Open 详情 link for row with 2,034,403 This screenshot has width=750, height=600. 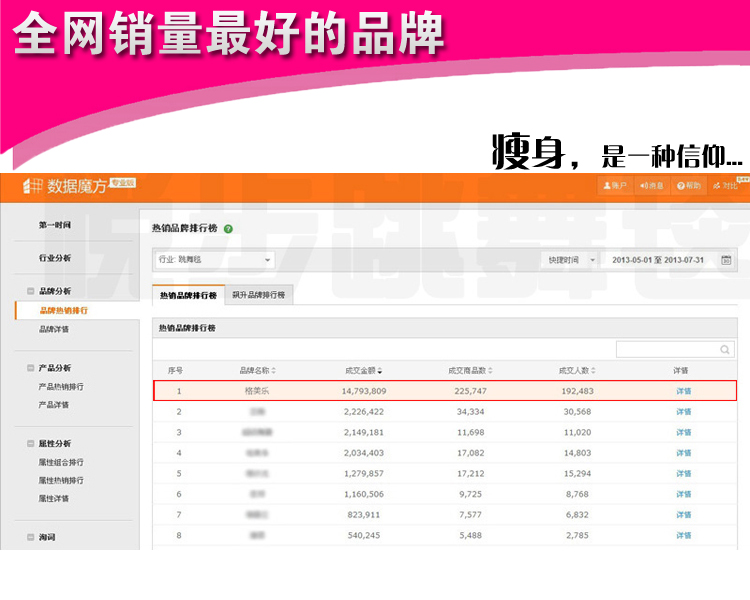(x=684, y=453)
